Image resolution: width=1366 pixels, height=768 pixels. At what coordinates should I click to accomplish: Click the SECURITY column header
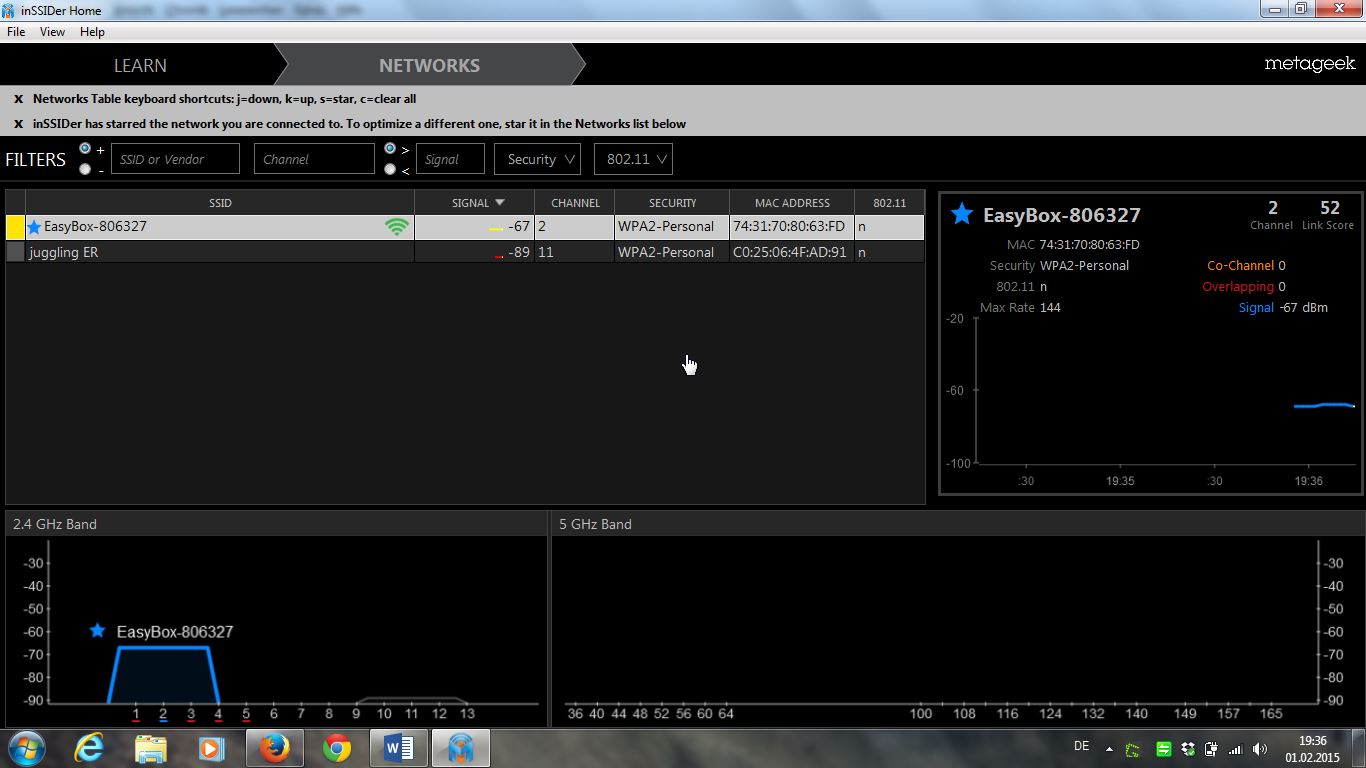coord(672,202)
